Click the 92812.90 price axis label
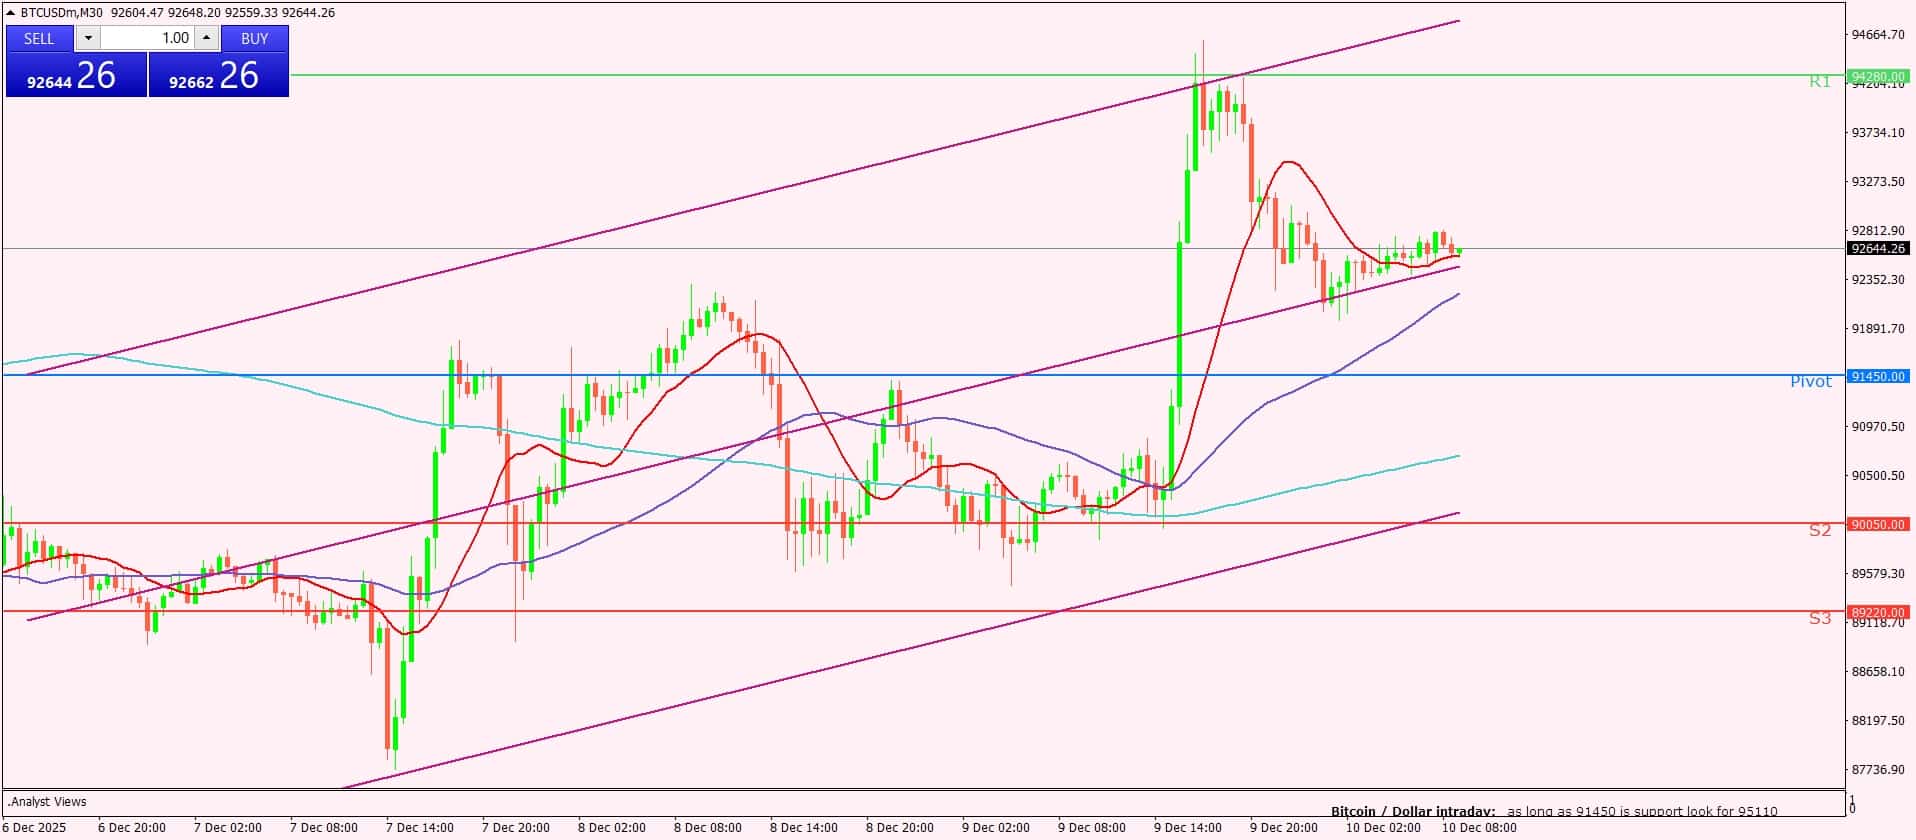Image resolution: width=1916 pixels, height=840 pixels. point(1878,230)
